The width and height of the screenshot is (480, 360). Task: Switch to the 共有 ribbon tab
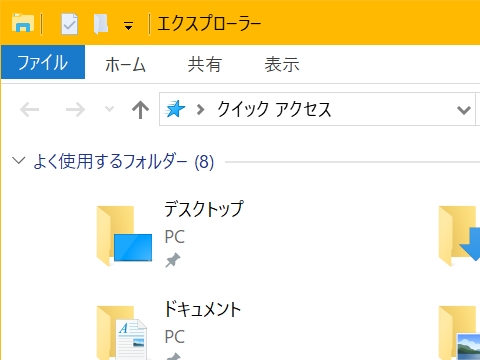pos(205,64)
